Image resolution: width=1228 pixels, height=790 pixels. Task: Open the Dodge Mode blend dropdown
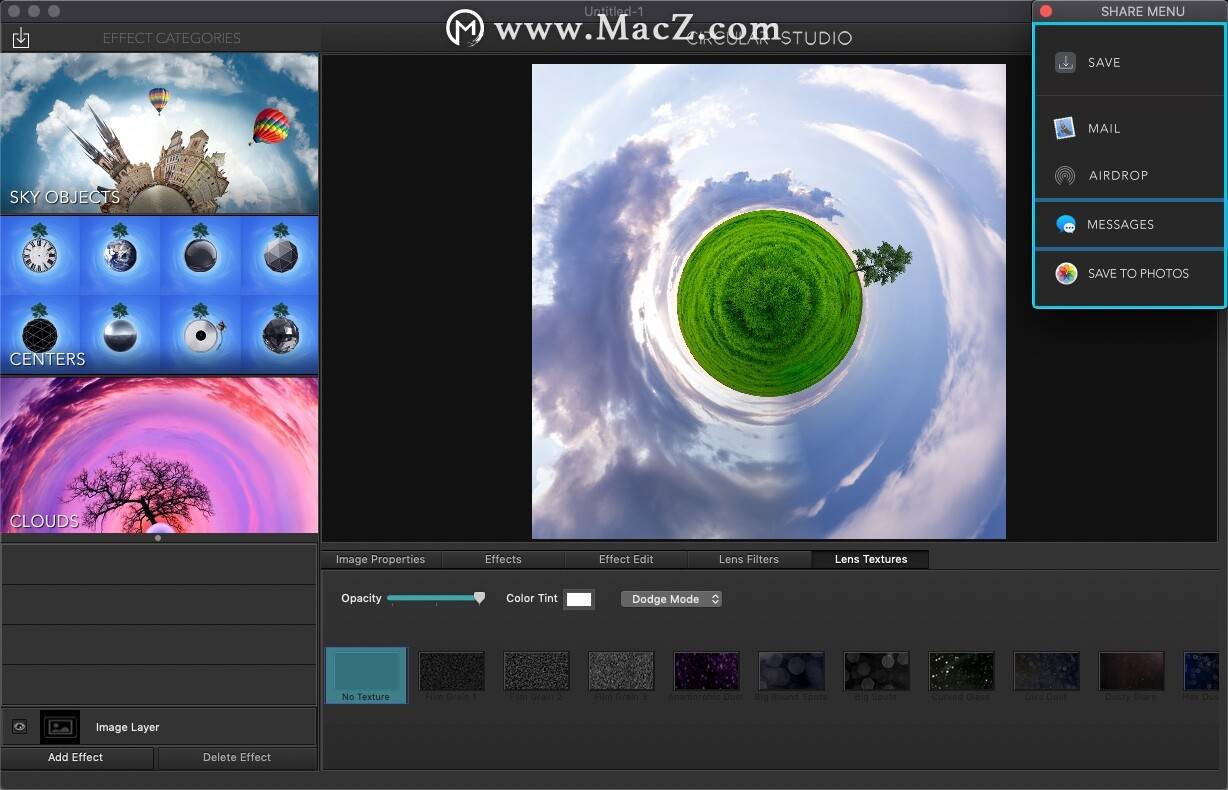click(671, 599)
